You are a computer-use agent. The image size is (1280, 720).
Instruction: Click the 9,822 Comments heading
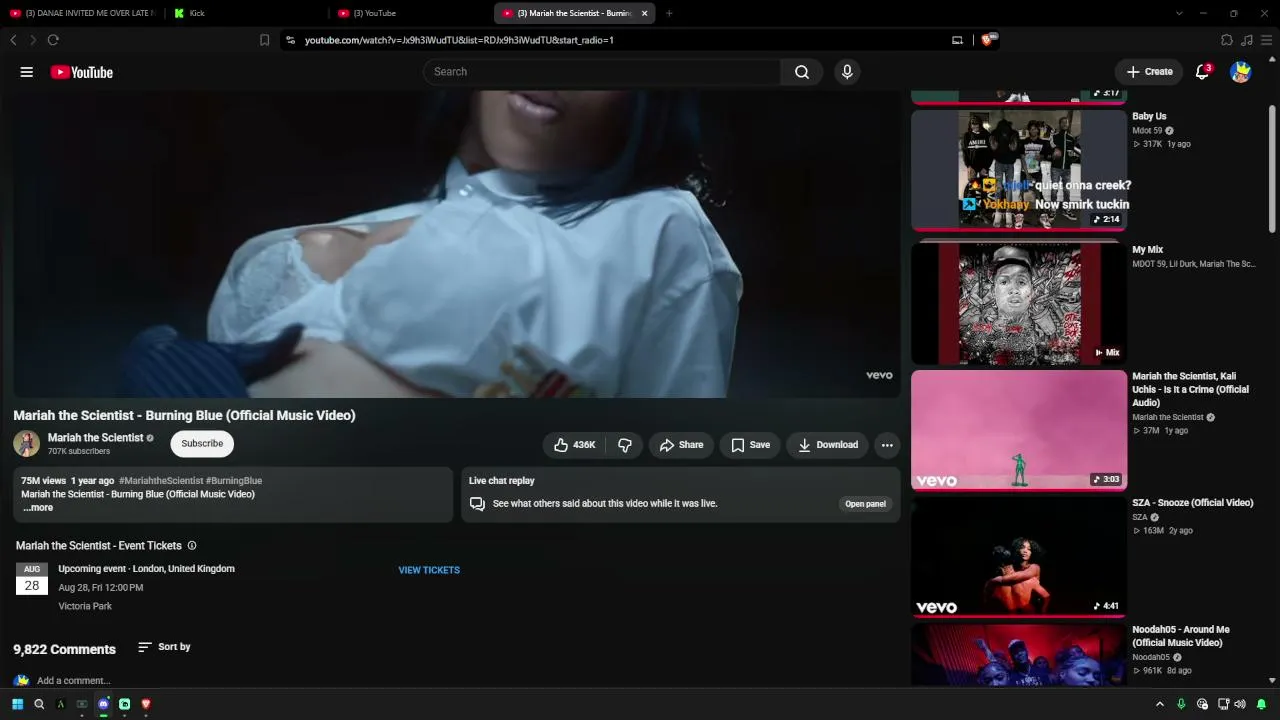click(x=64, y=650)
